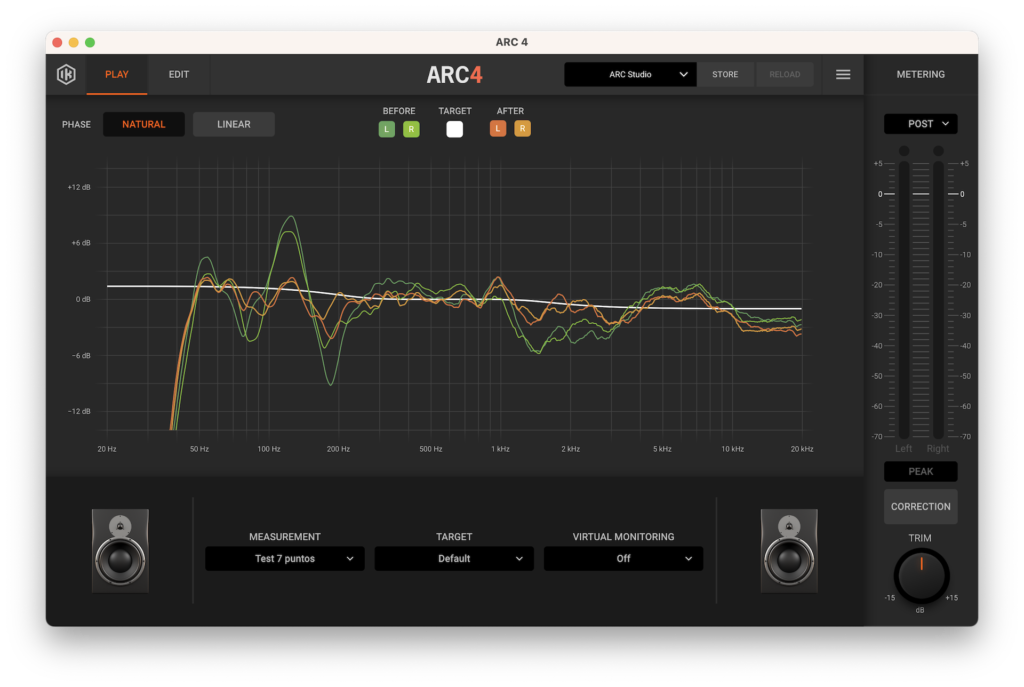Switch to the Edit tab
The width and height of the screenshot is (1024, 687).
(x=179, y=75)
